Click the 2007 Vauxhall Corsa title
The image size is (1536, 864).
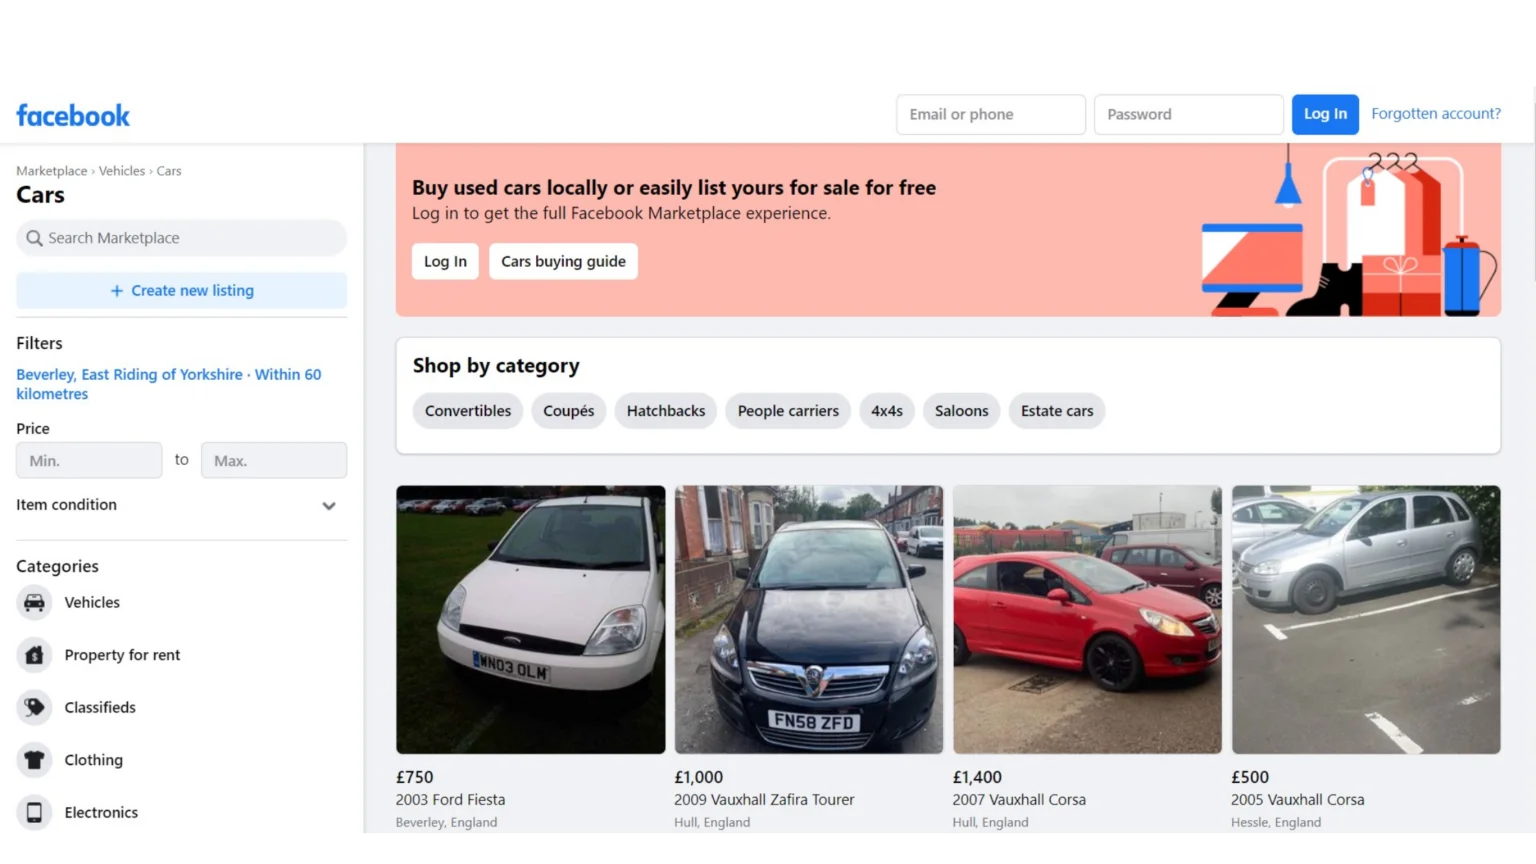[1019, 800]
